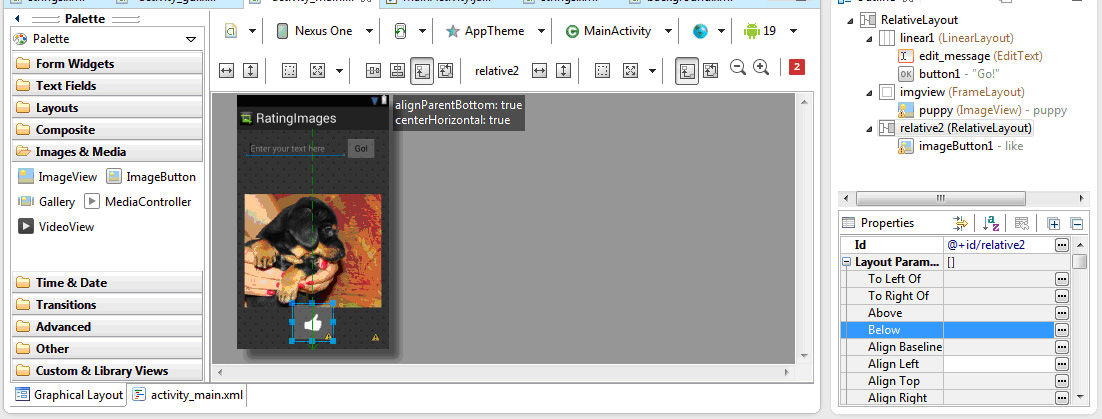Click the first gravity arrows icon
The image size is (1102, 419).
point(318,70)
